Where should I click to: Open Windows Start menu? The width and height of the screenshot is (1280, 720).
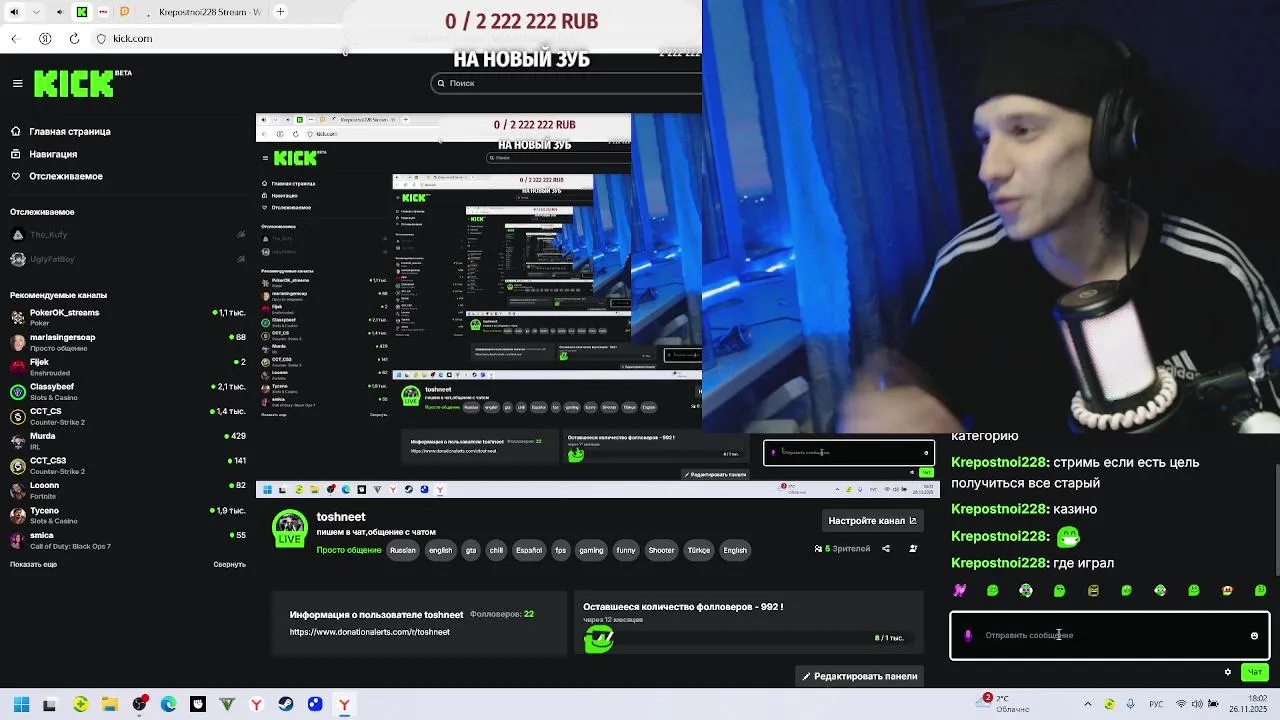point(21,704)
